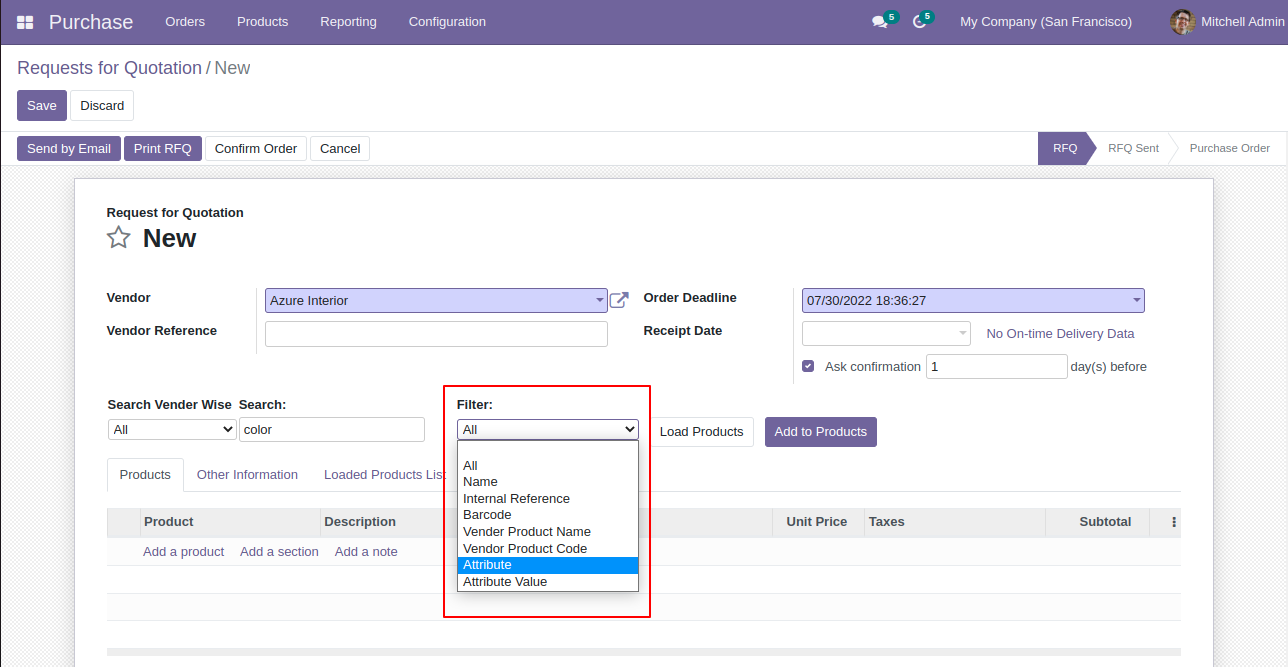The width and height of the screenshot is (1288, 667).
Task: Switch to the Products tab
Action: click(145, 475)
